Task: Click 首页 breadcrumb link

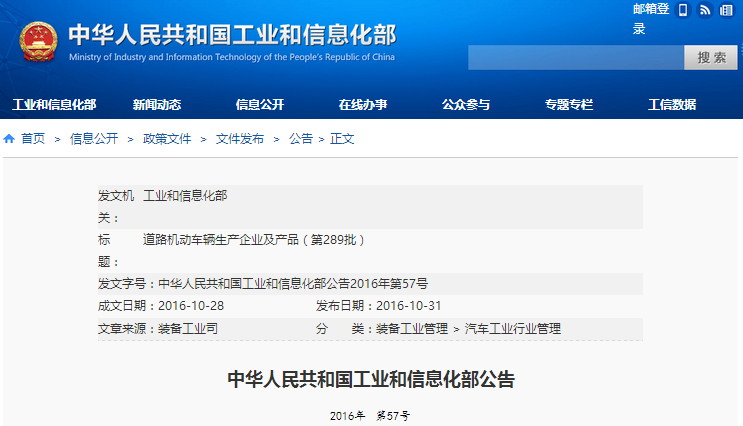Action: pyautogui.click(x=33, y=139)
